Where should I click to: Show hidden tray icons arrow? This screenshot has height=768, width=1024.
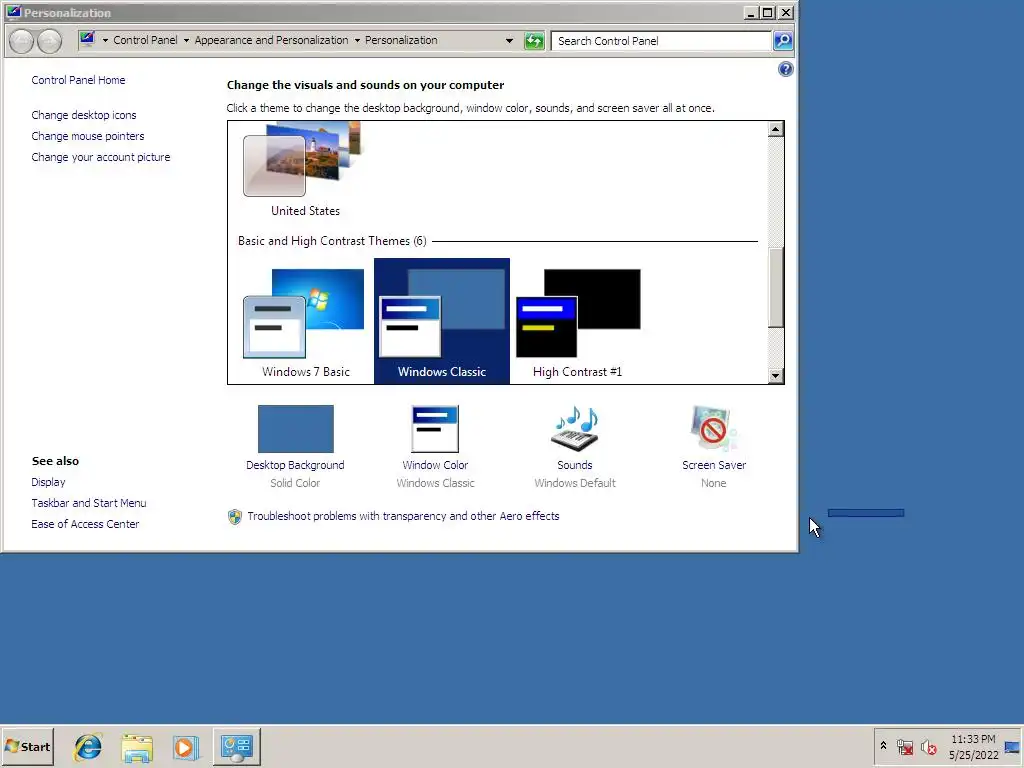884,746
